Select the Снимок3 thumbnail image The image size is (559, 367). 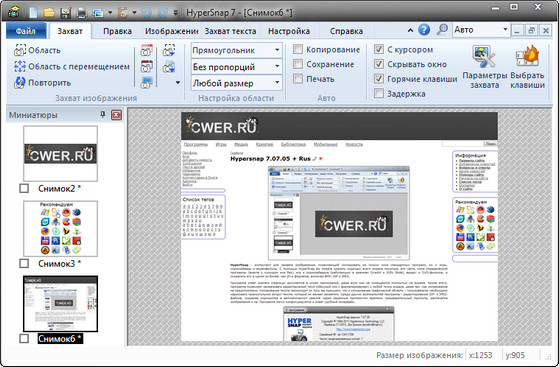[x=60, y=228]
